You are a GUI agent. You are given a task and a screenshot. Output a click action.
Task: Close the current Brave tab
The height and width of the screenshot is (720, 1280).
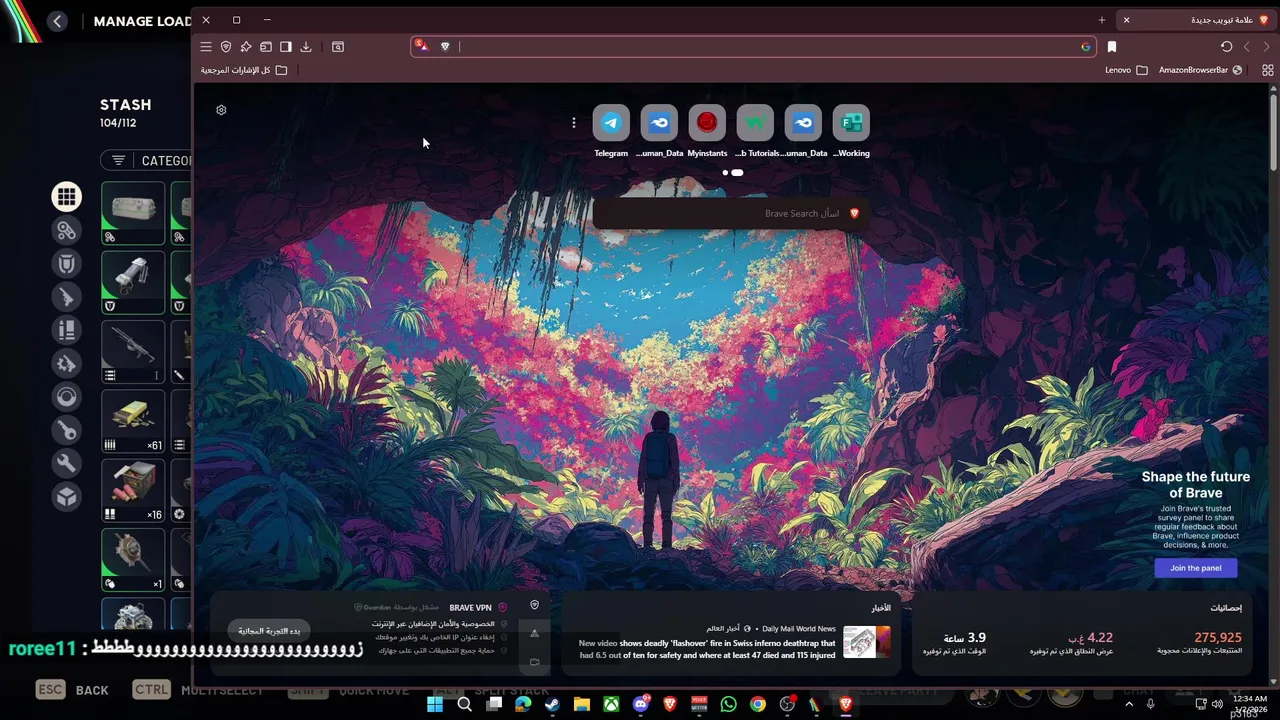[x=1126, y=20]
